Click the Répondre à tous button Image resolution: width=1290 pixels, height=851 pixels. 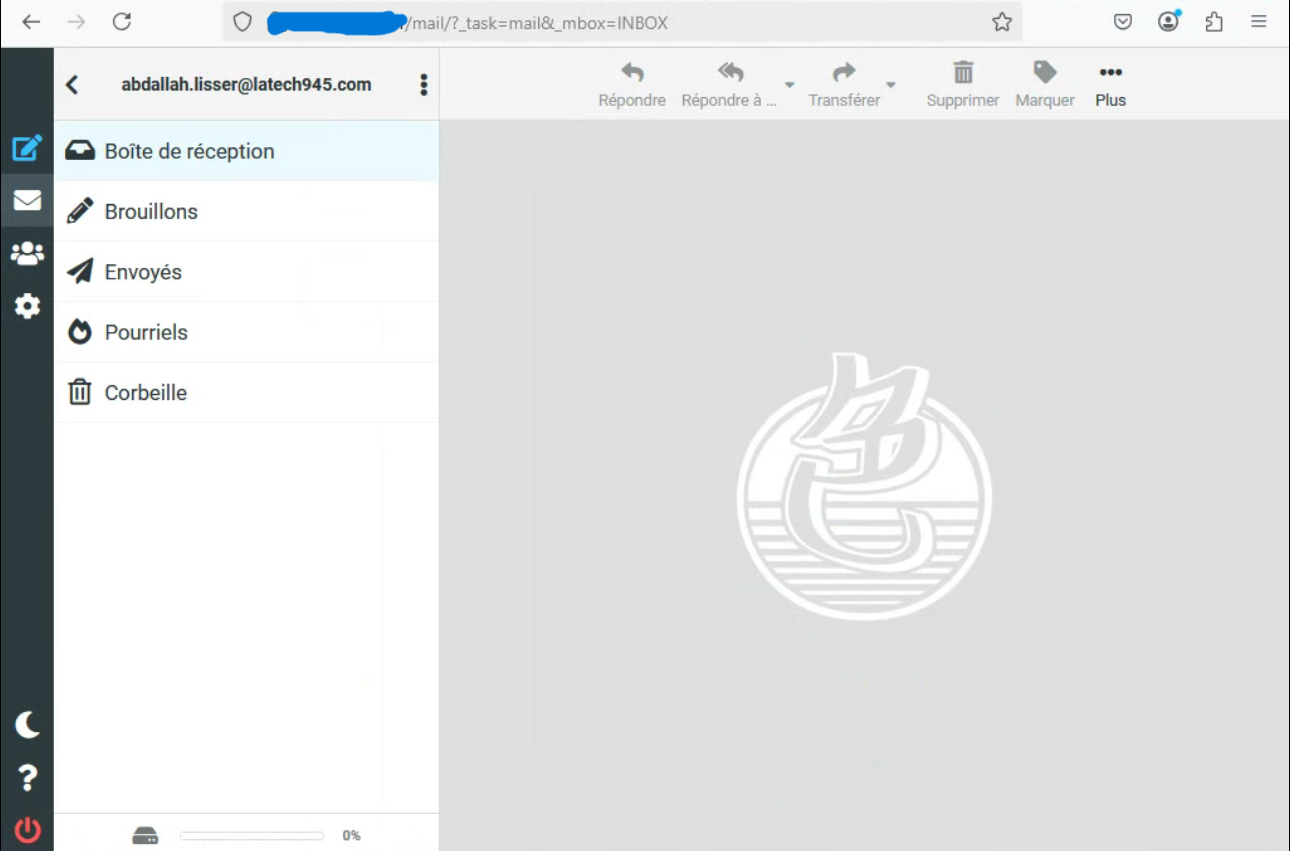click(x=729, y=85)
